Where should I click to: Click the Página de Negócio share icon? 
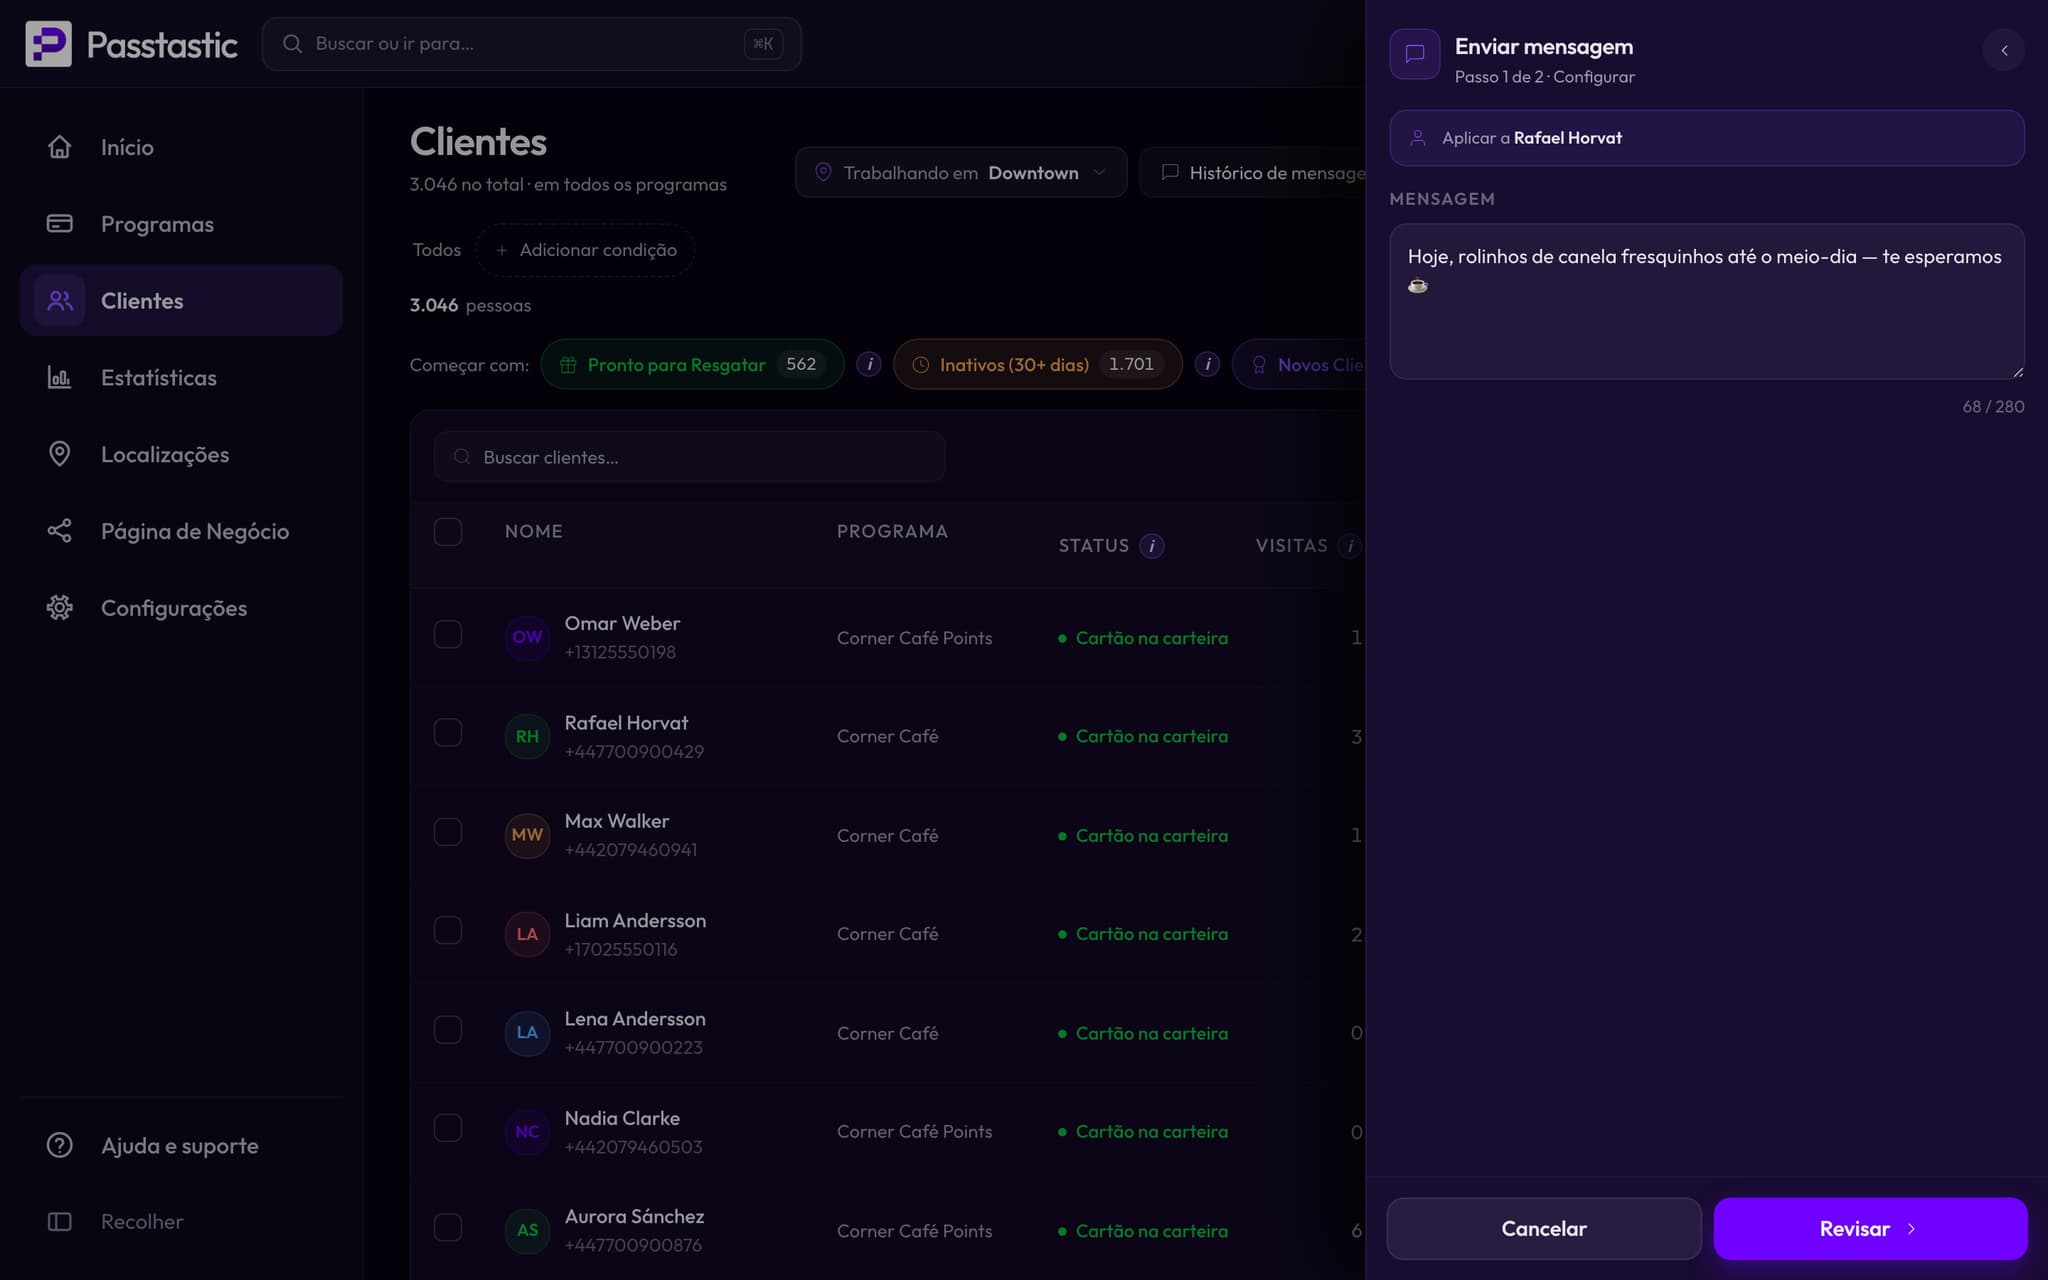[60, 531]
